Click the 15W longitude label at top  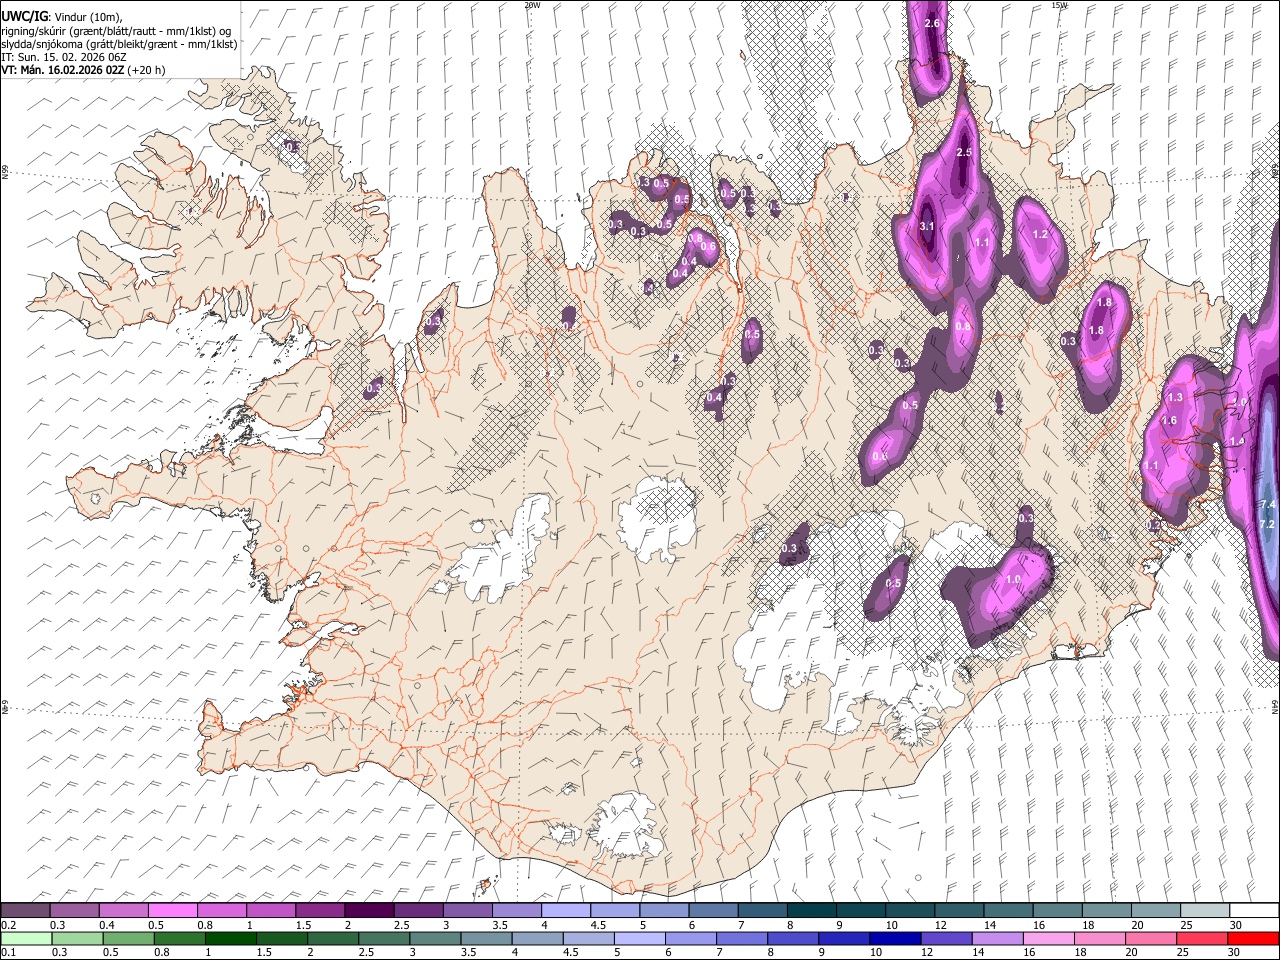(x=1060, y=4)
